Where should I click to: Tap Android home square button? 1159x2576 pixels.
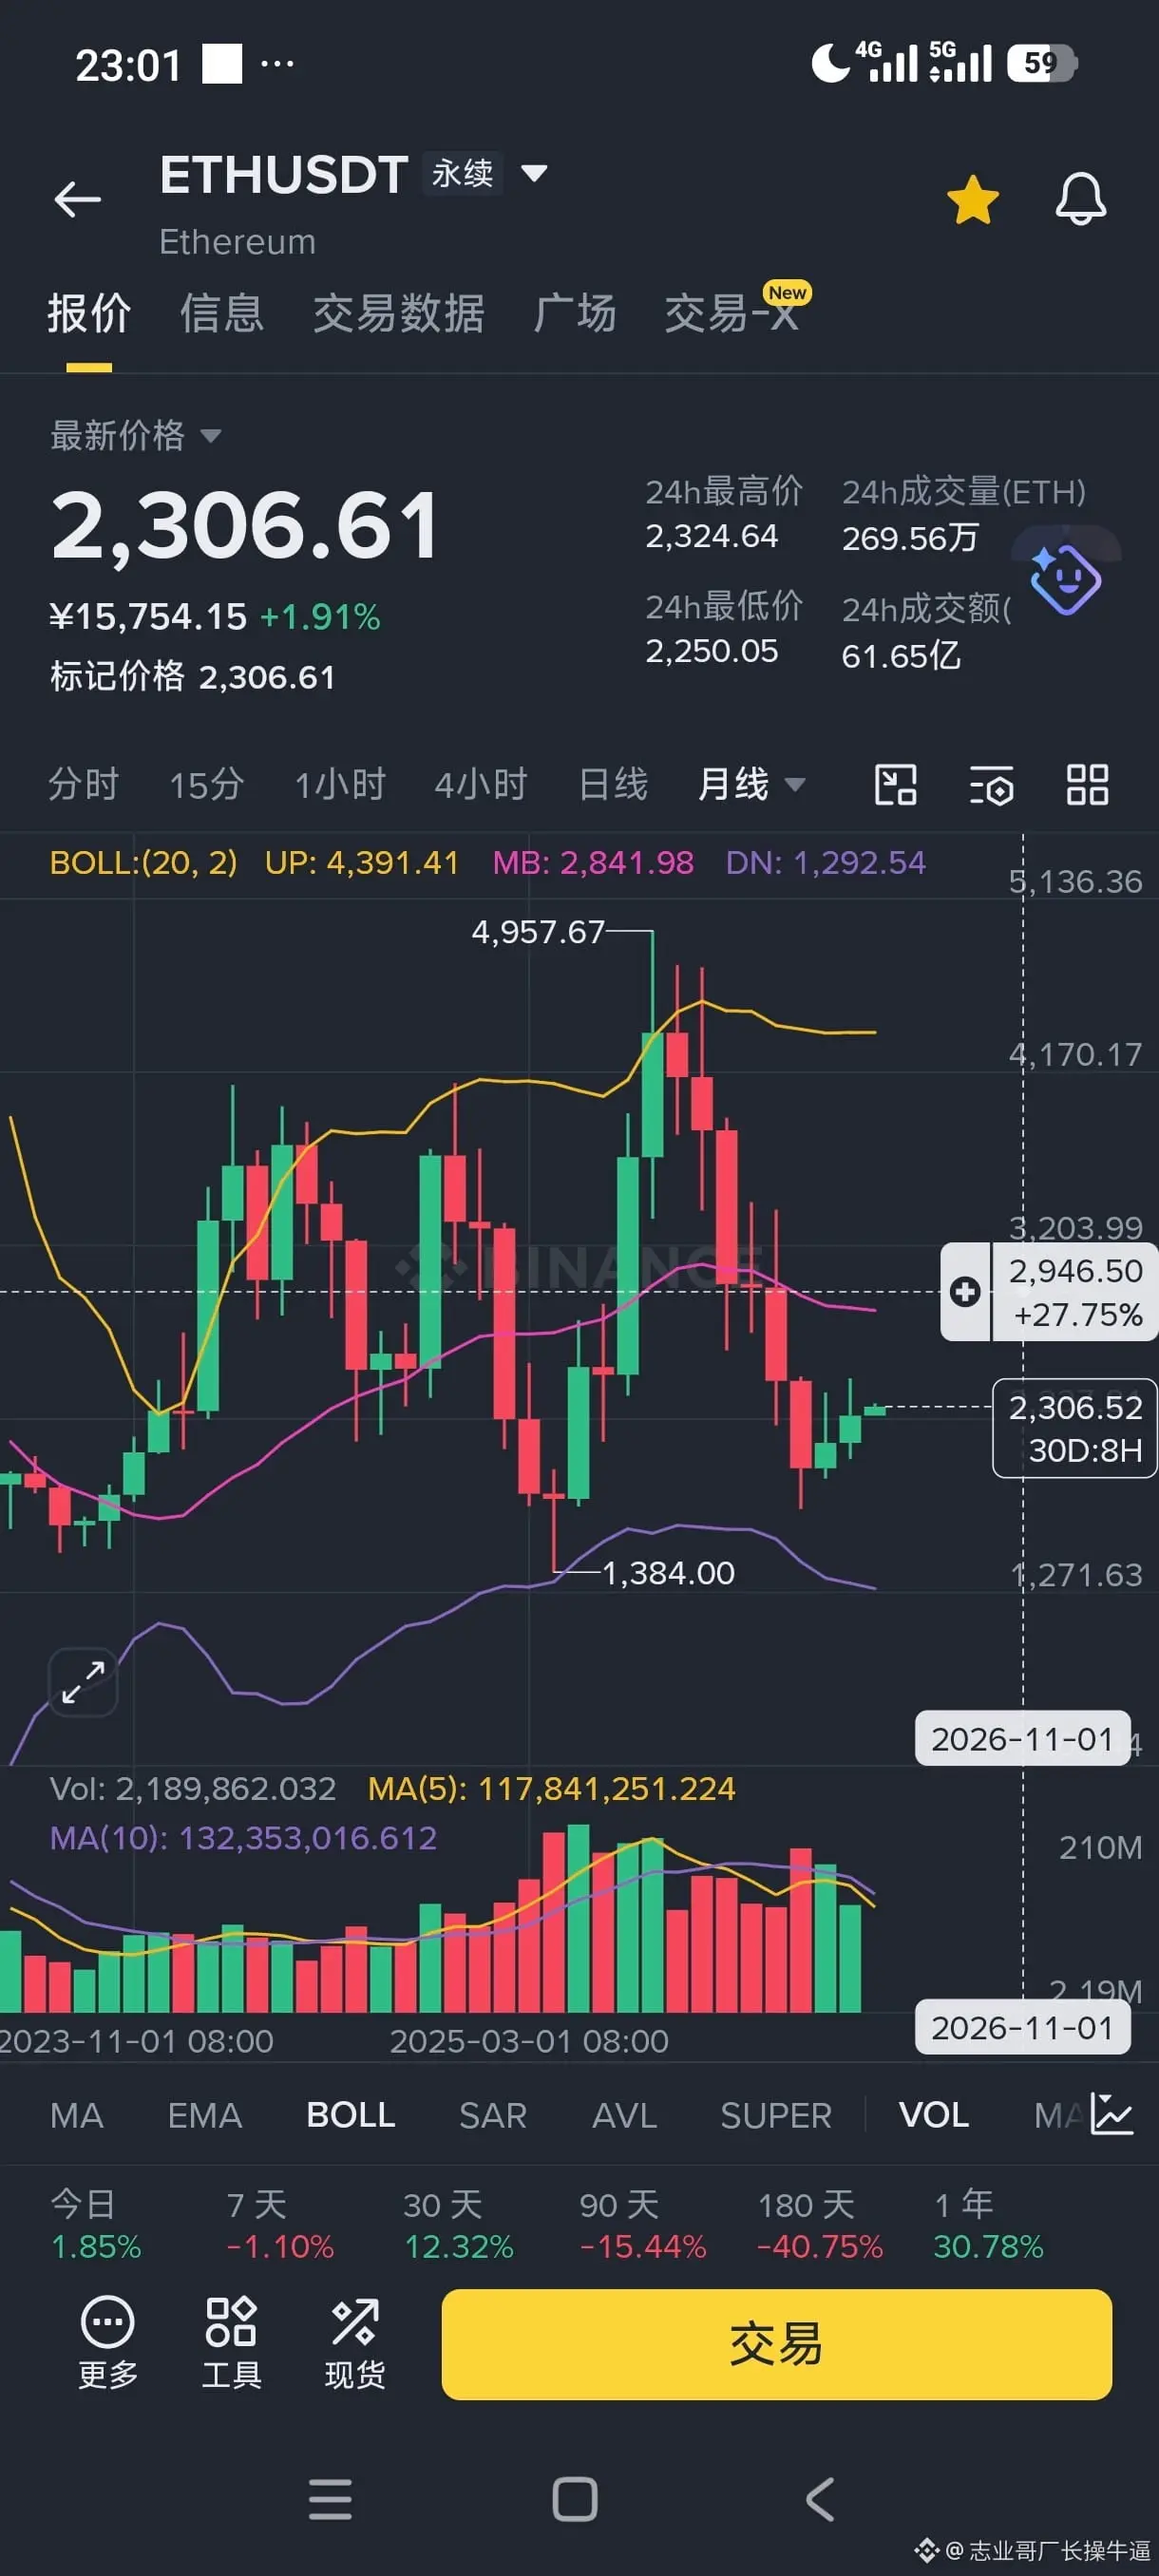pyautogui.click(x=575, y=2499)
